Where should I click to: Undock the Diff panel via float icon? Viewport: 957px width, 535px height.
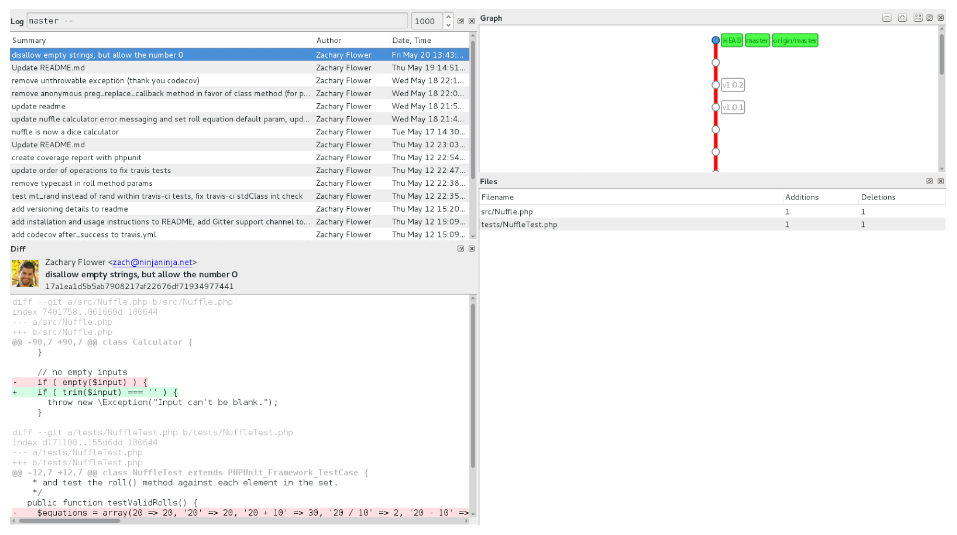460,248
